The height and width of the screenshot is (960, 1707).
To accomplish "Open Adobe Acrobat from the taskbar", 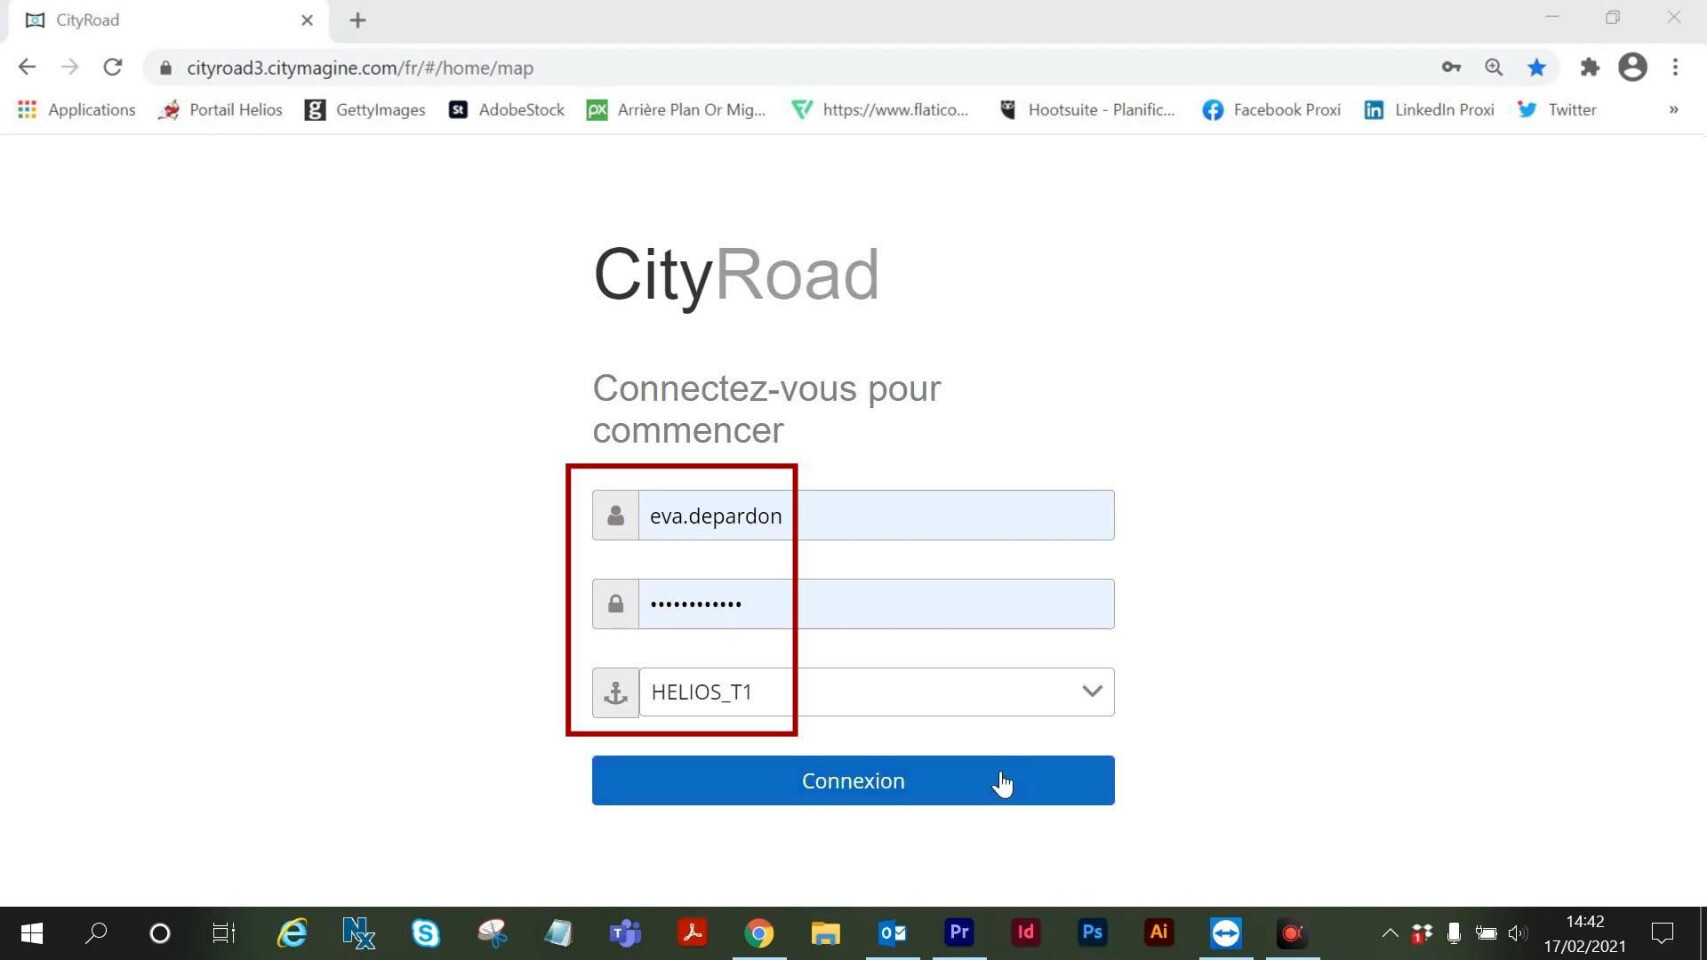I will point(692,933).
